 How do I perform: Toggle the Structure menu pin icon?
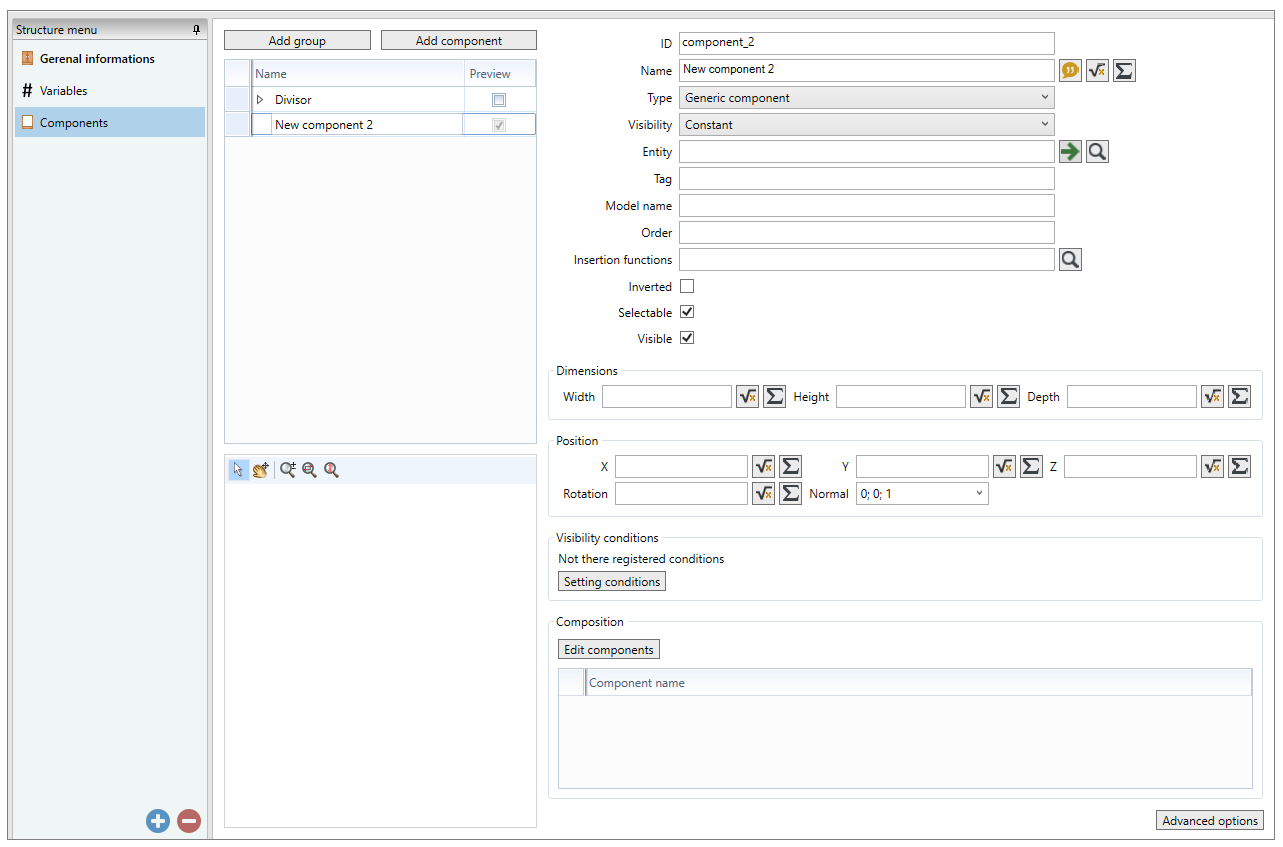click(197, 30)
